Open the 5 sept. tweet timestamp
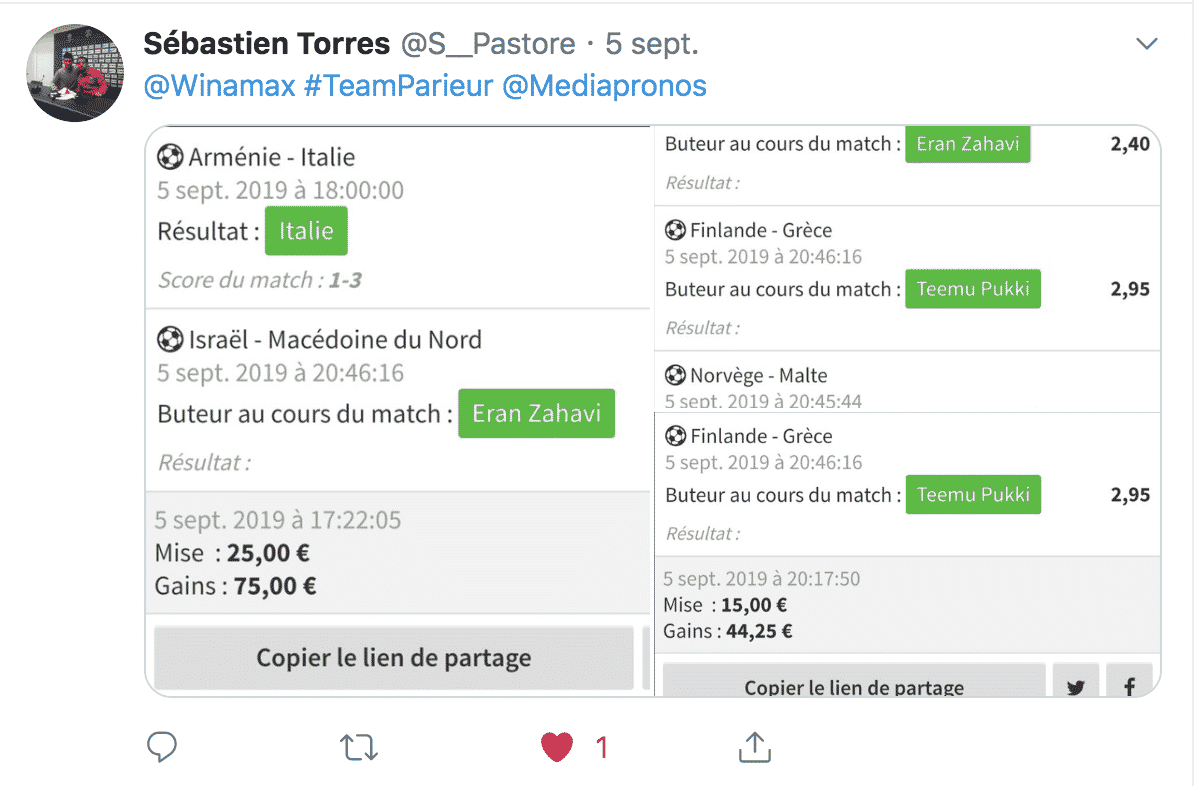The width and height of the screenshot is (1194, 786). pos(652,44)
